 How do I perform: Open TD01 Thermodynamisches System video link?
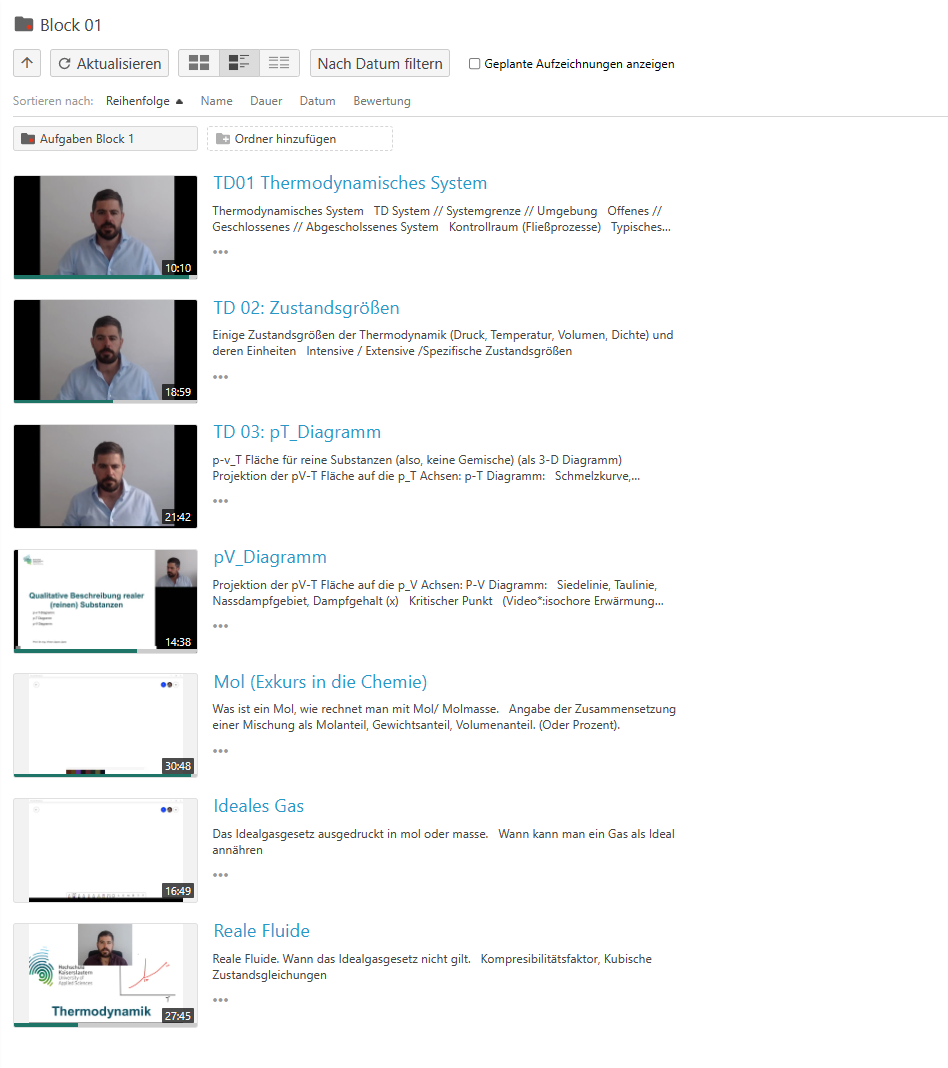coord(350,183)
